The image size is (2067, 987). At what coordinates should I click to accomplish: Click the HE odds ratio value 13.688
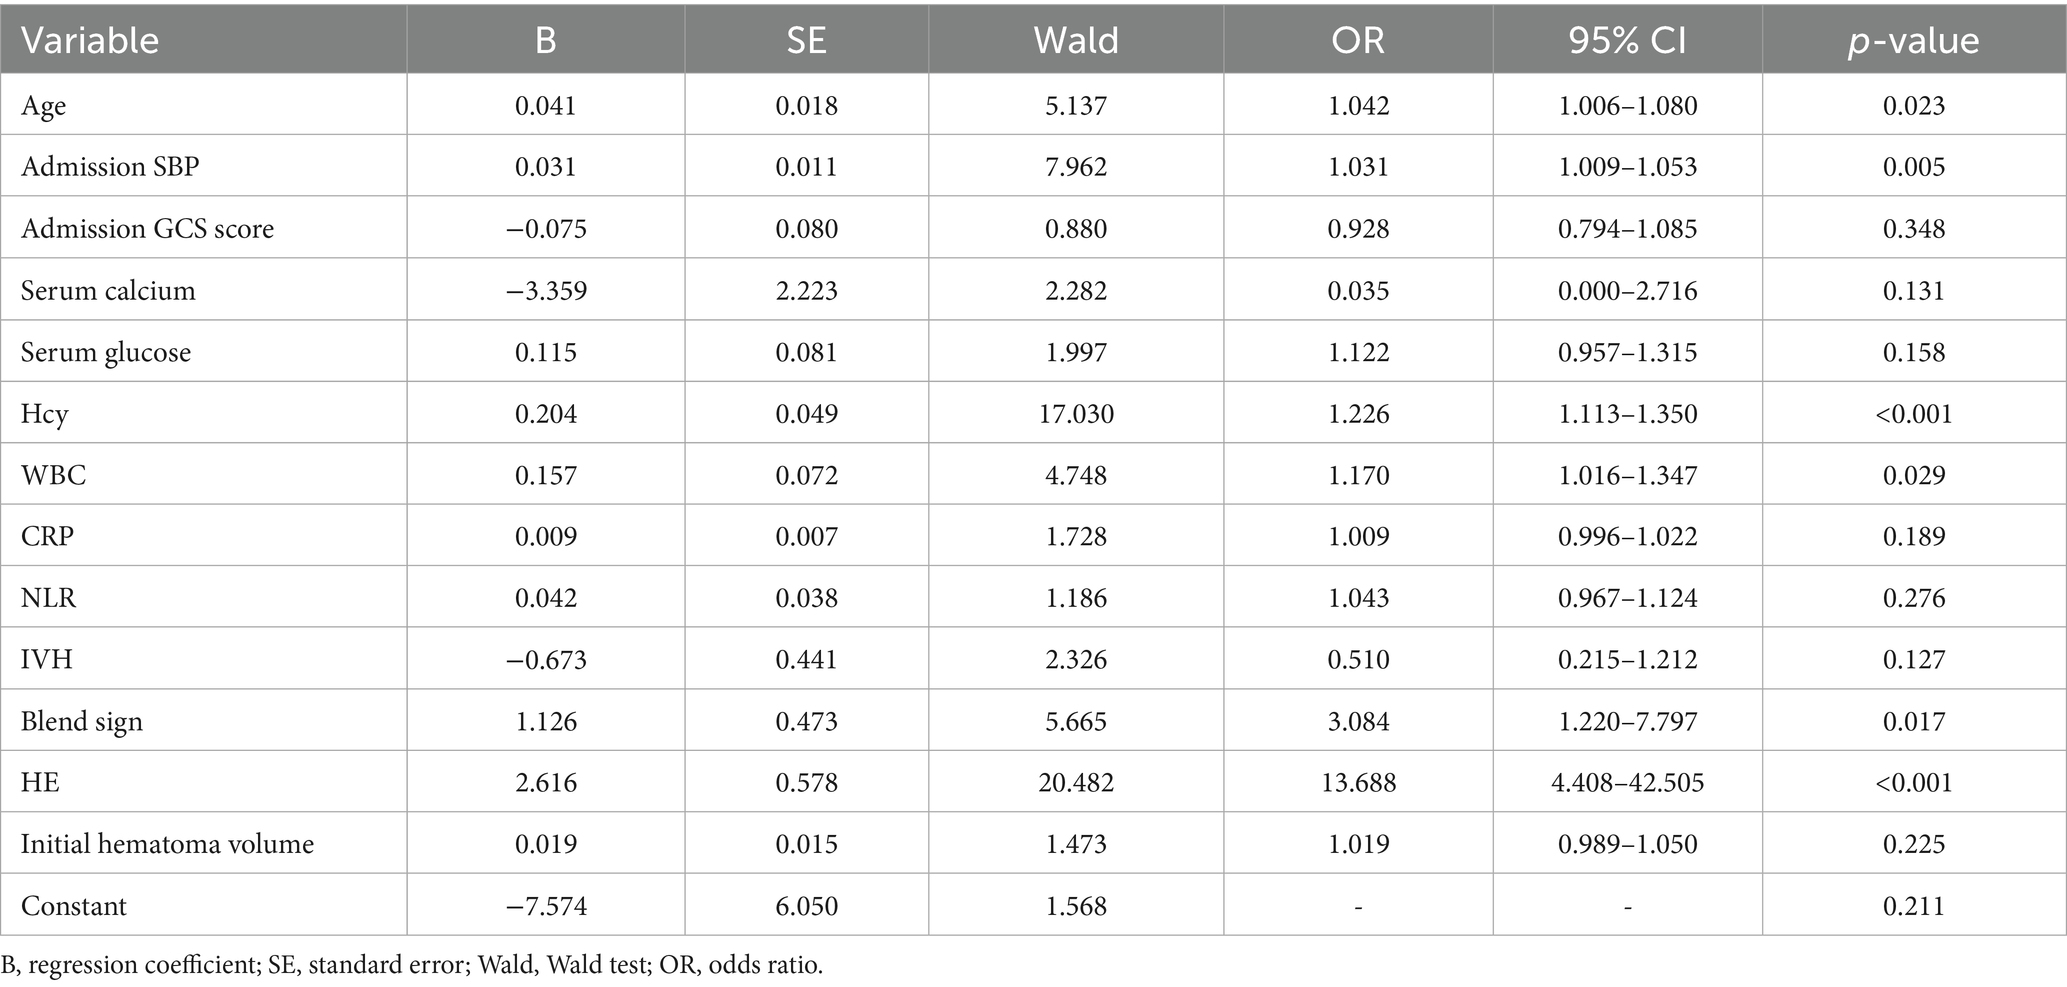click(x=1357, y=782)
